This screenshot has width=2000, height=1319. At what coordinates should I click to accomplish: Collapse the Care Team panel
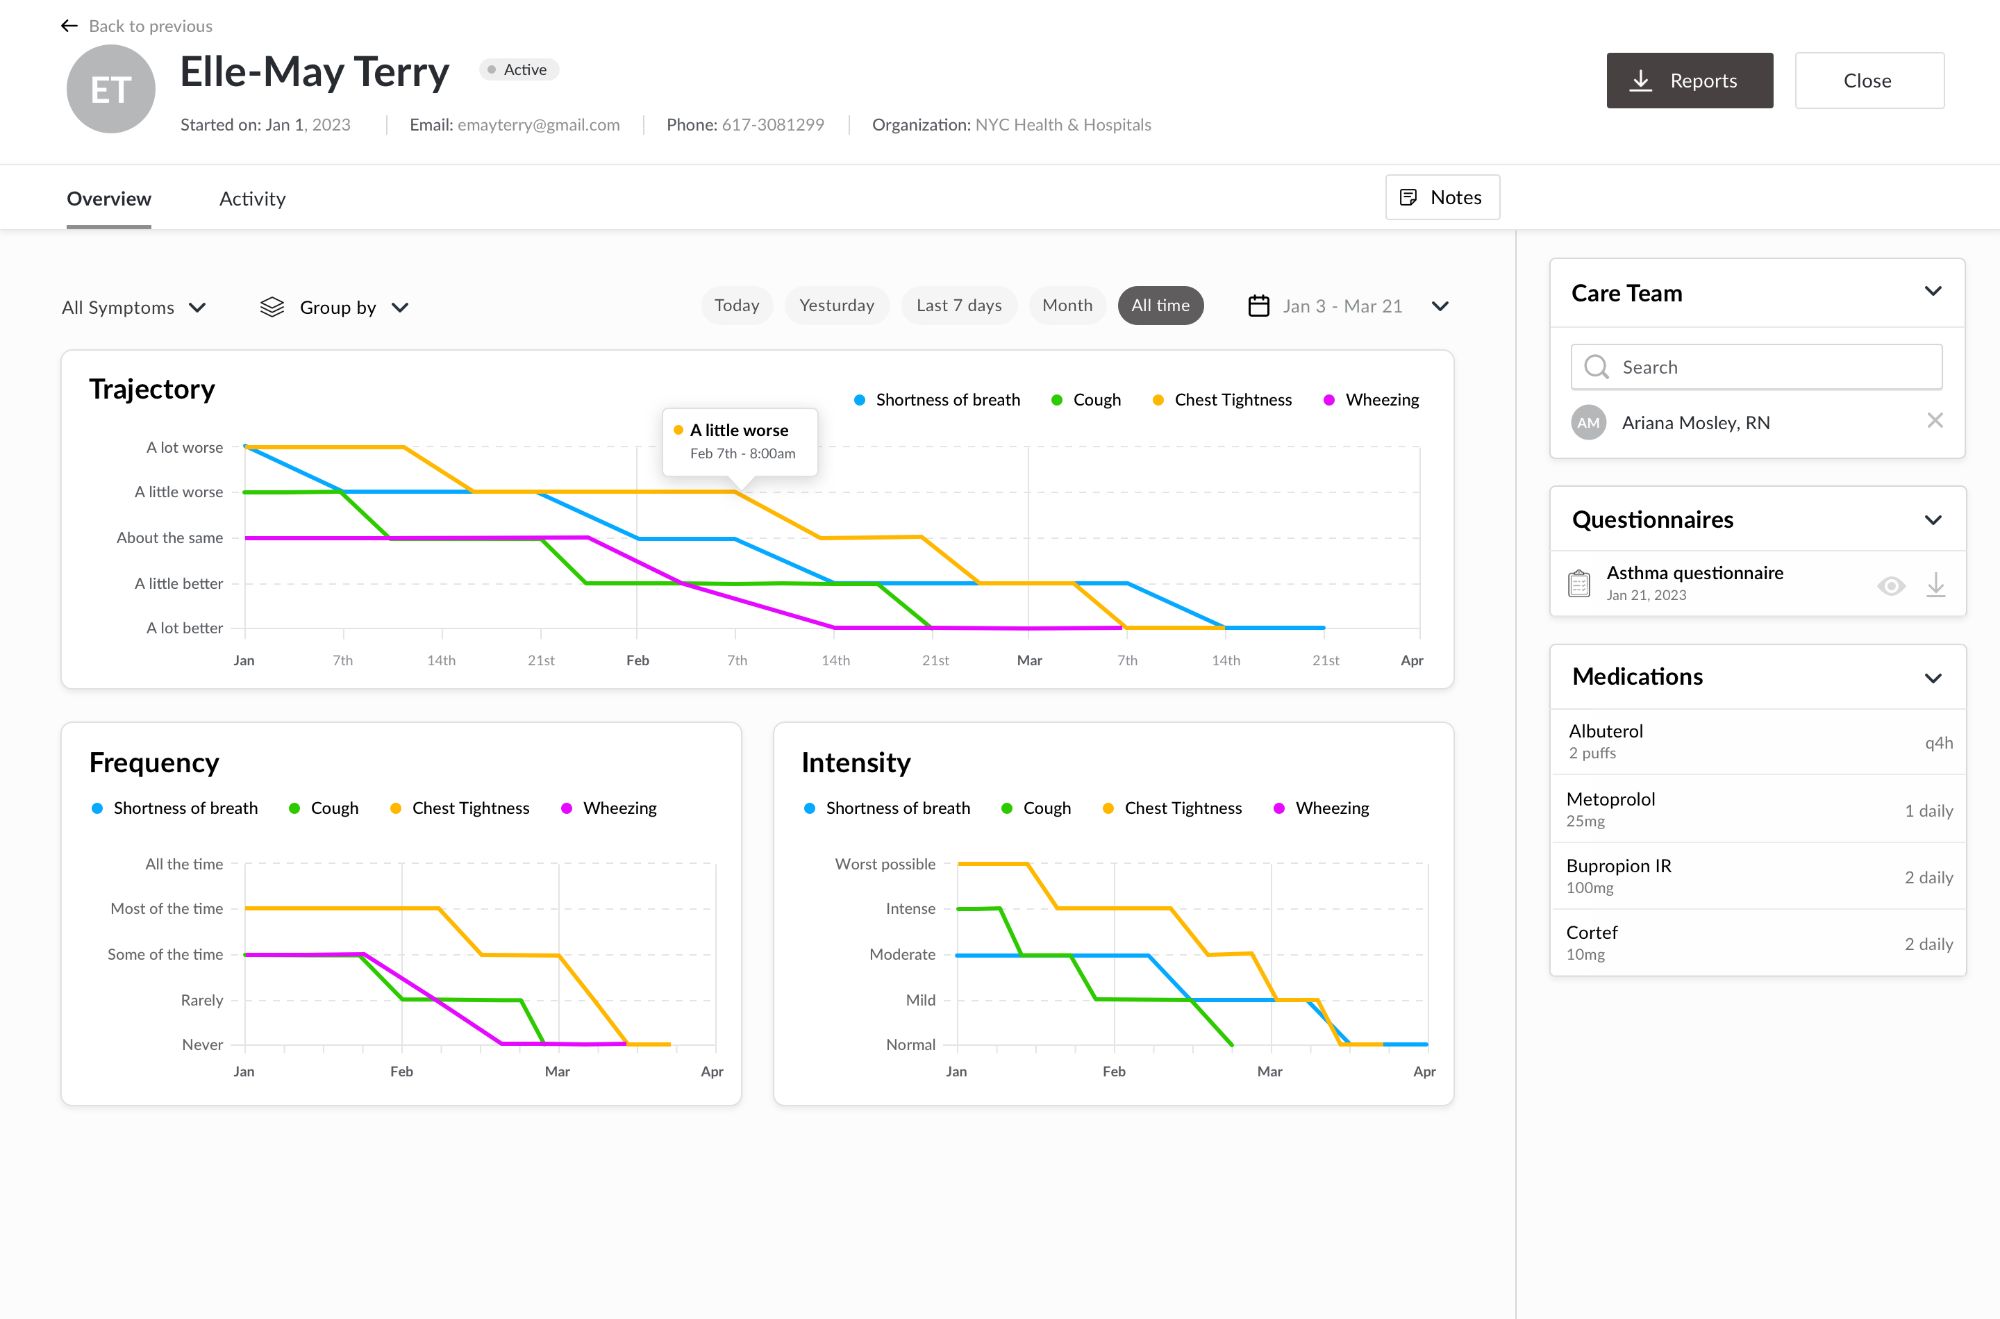(x=1933, y=292)
